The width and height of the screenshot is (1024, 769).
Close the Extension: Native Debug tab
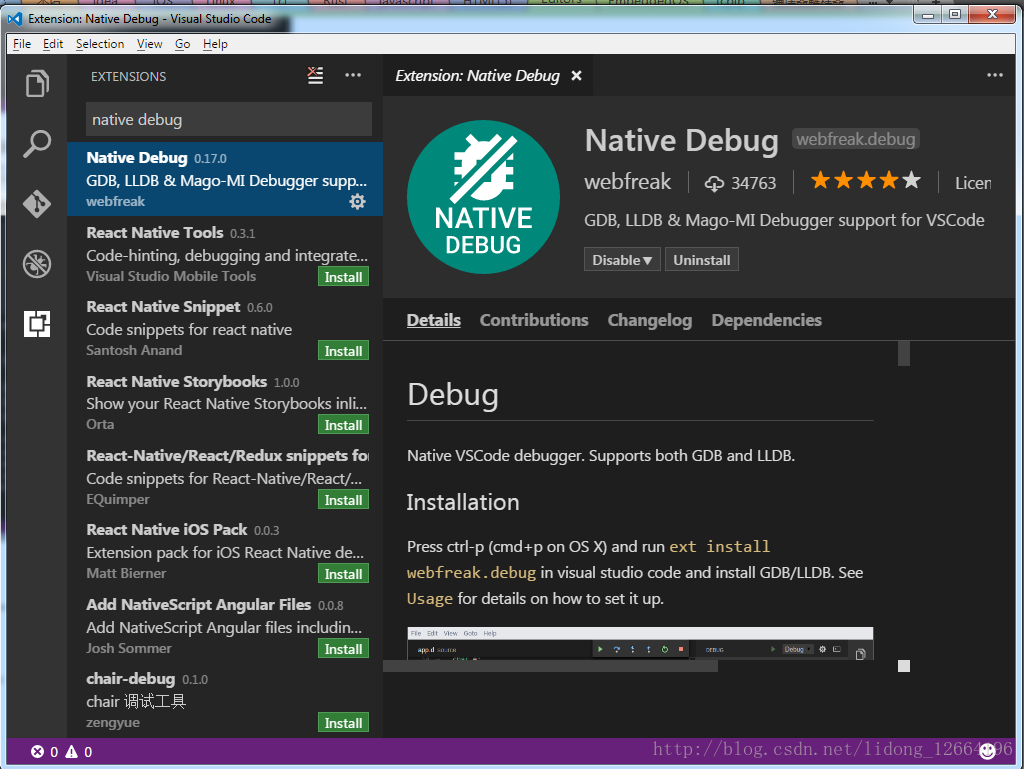tap(576, 76)
